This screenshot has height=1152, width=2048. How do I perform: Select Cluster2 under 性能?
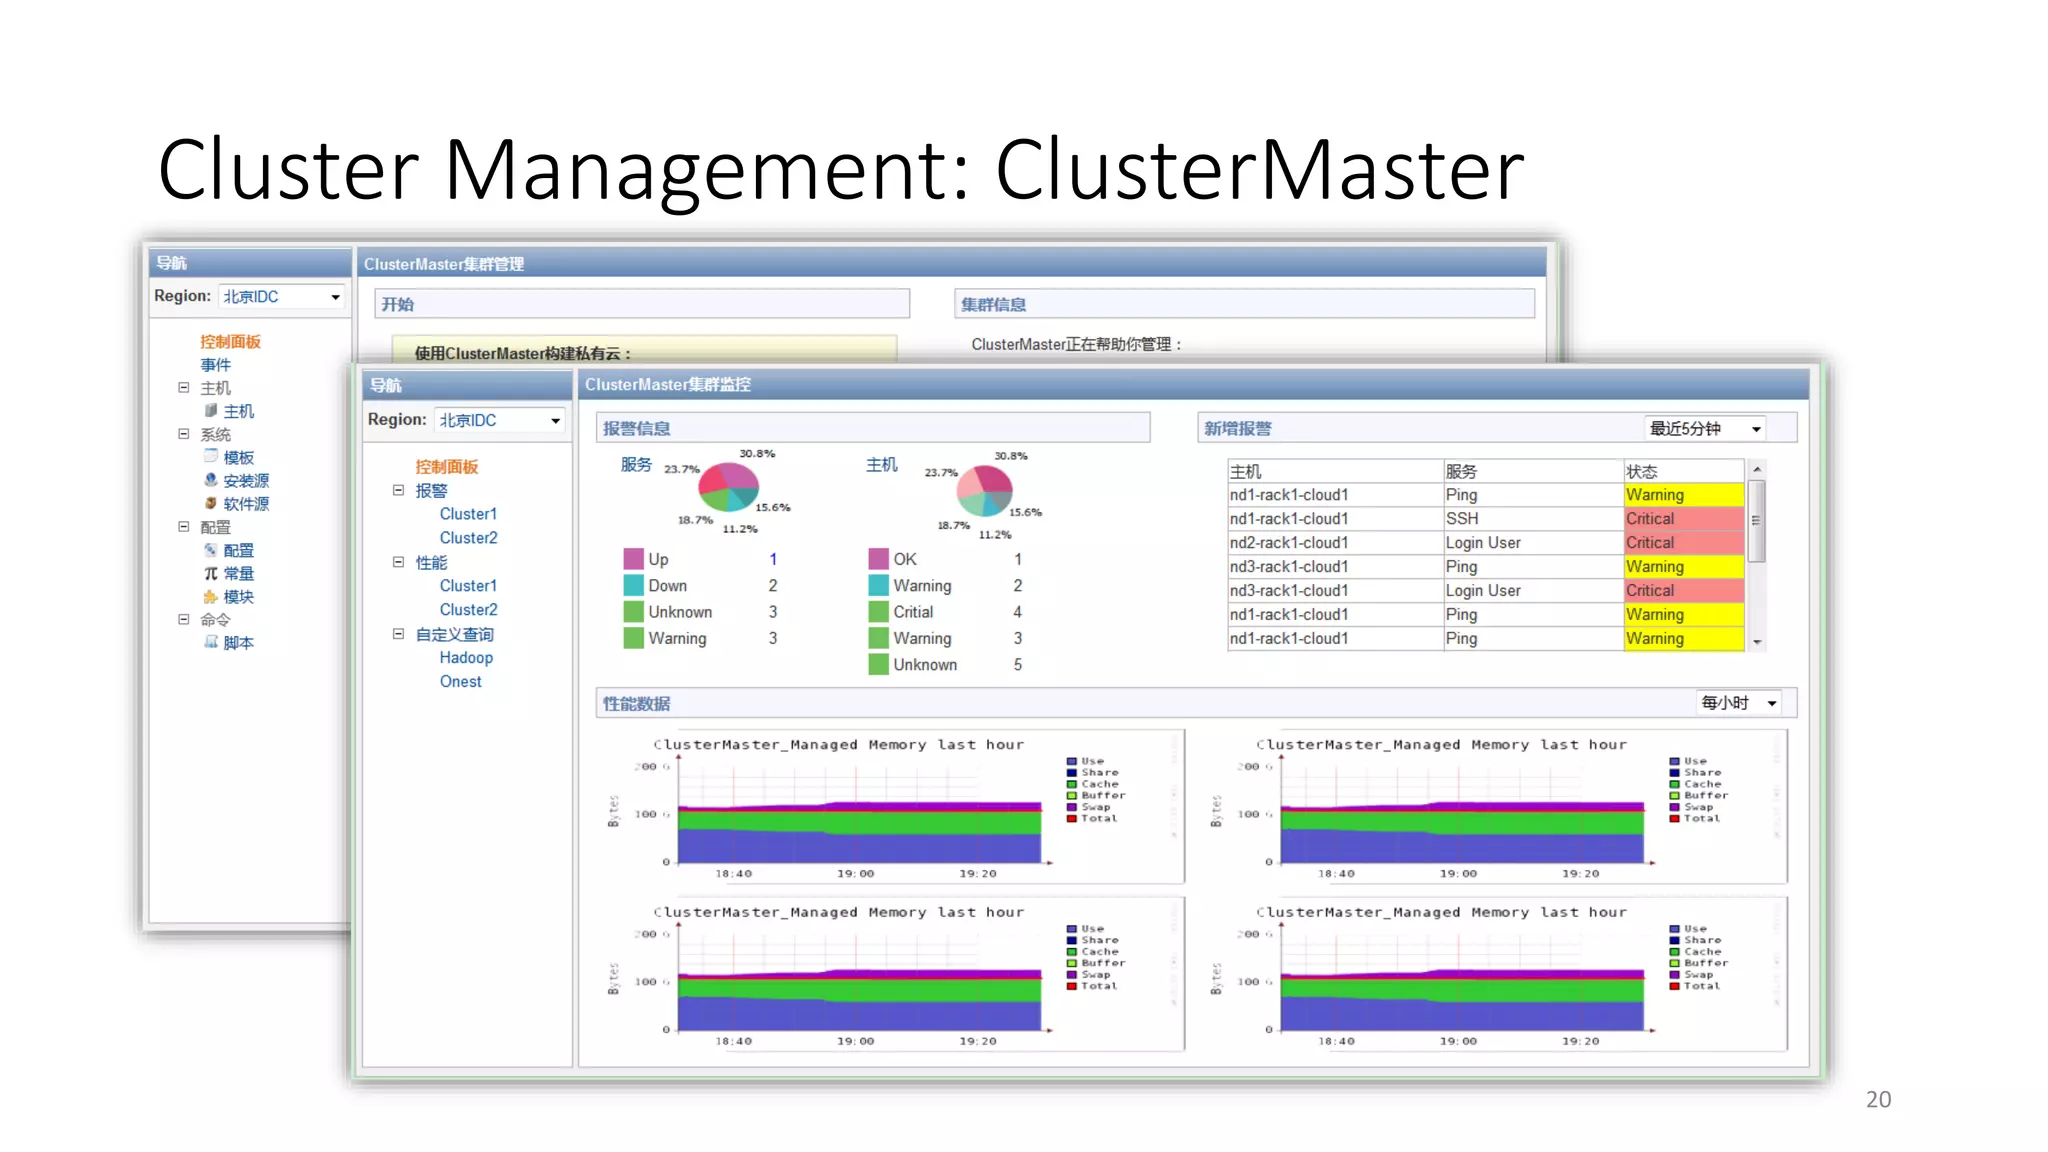click(468, 610)
